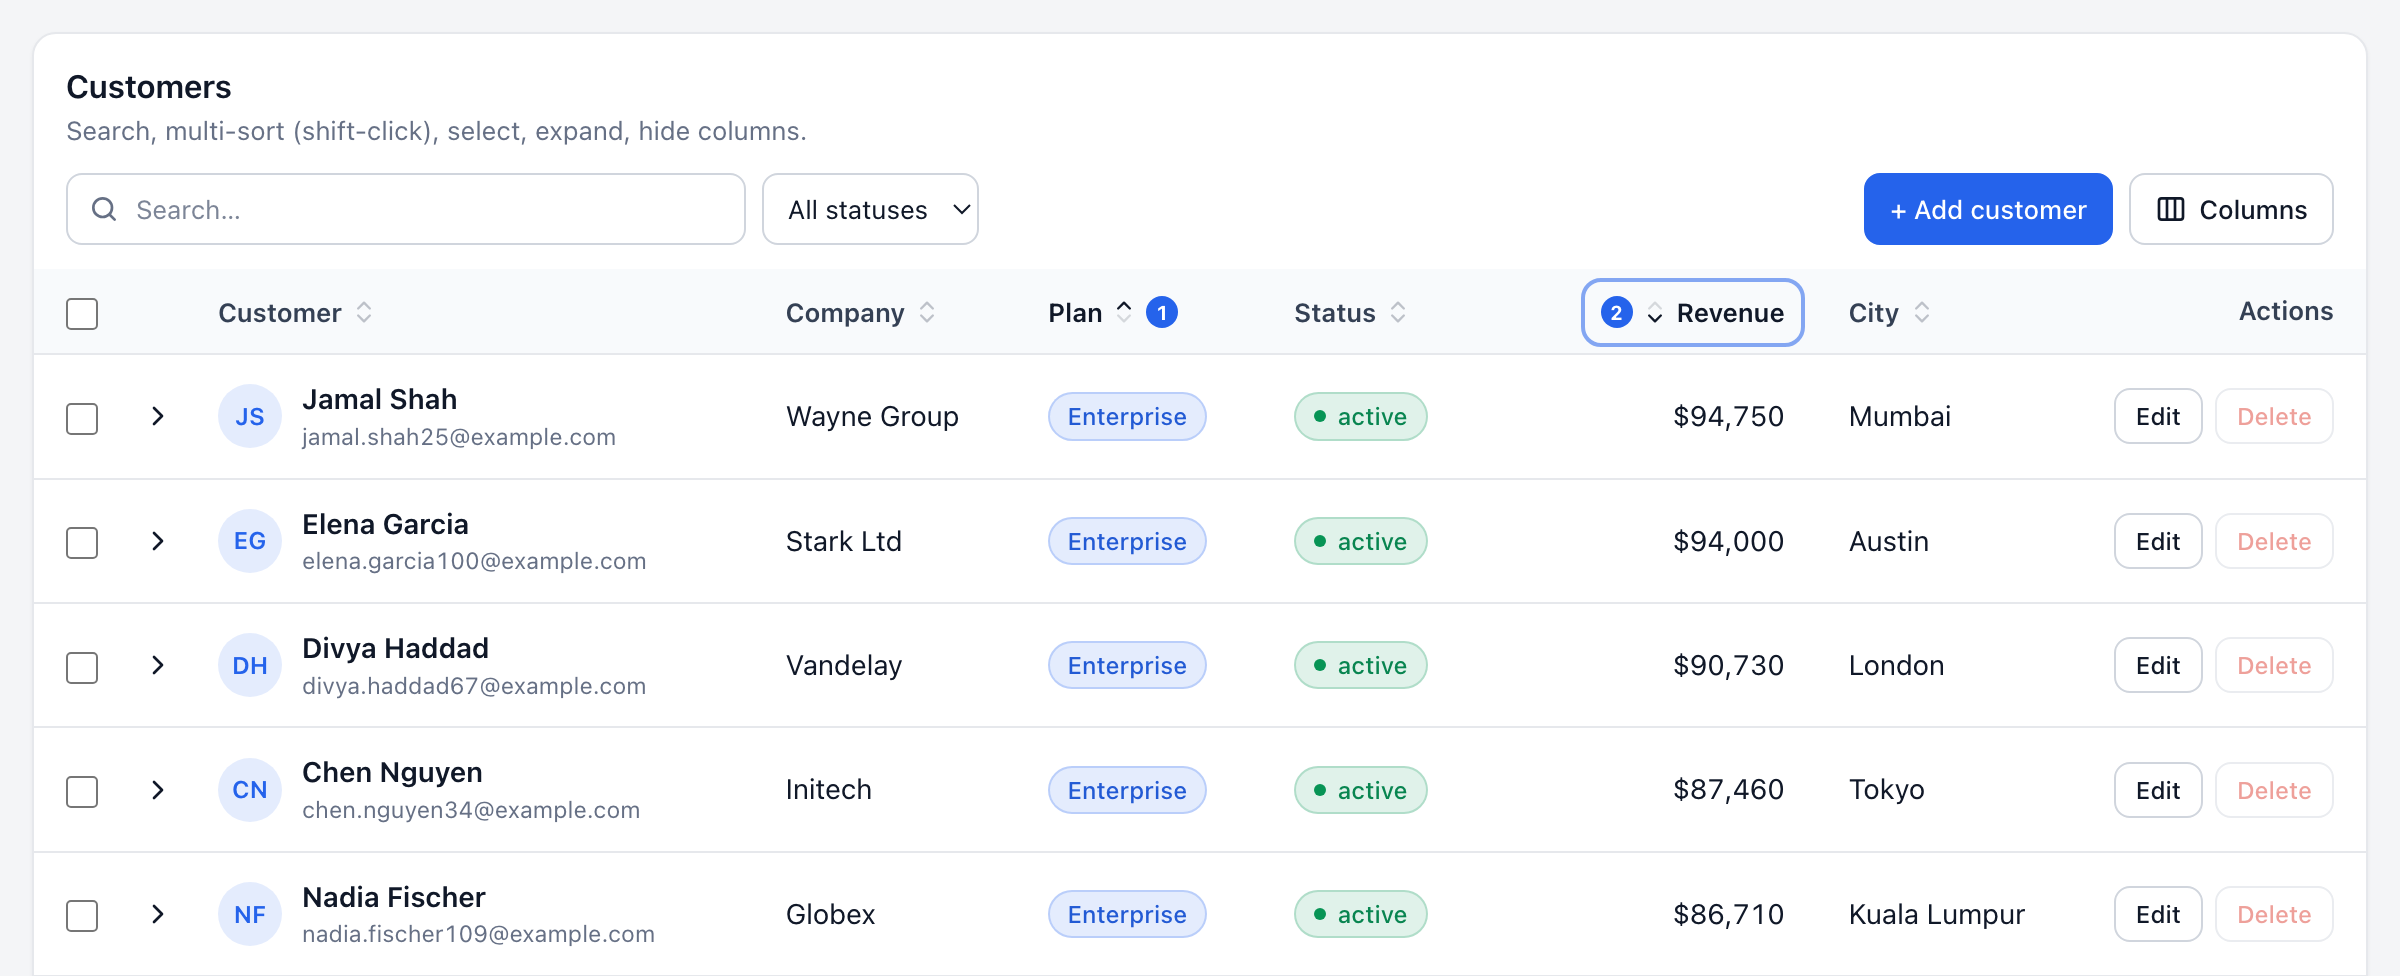Image resolution: width=2400 pixels, height=976 pixels.
Task: Expand the Jamal Shah row details
Action: click(x=158, y=416)
